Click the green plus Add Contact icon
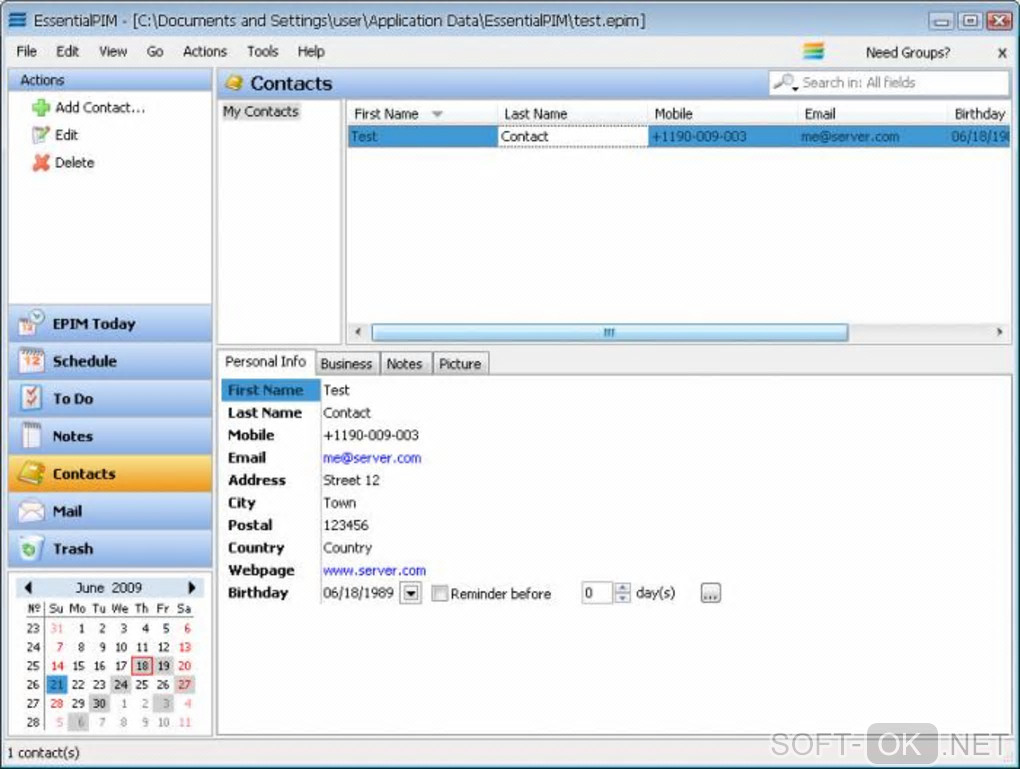Screen dimensions: 1020x769 coord(41,107)
